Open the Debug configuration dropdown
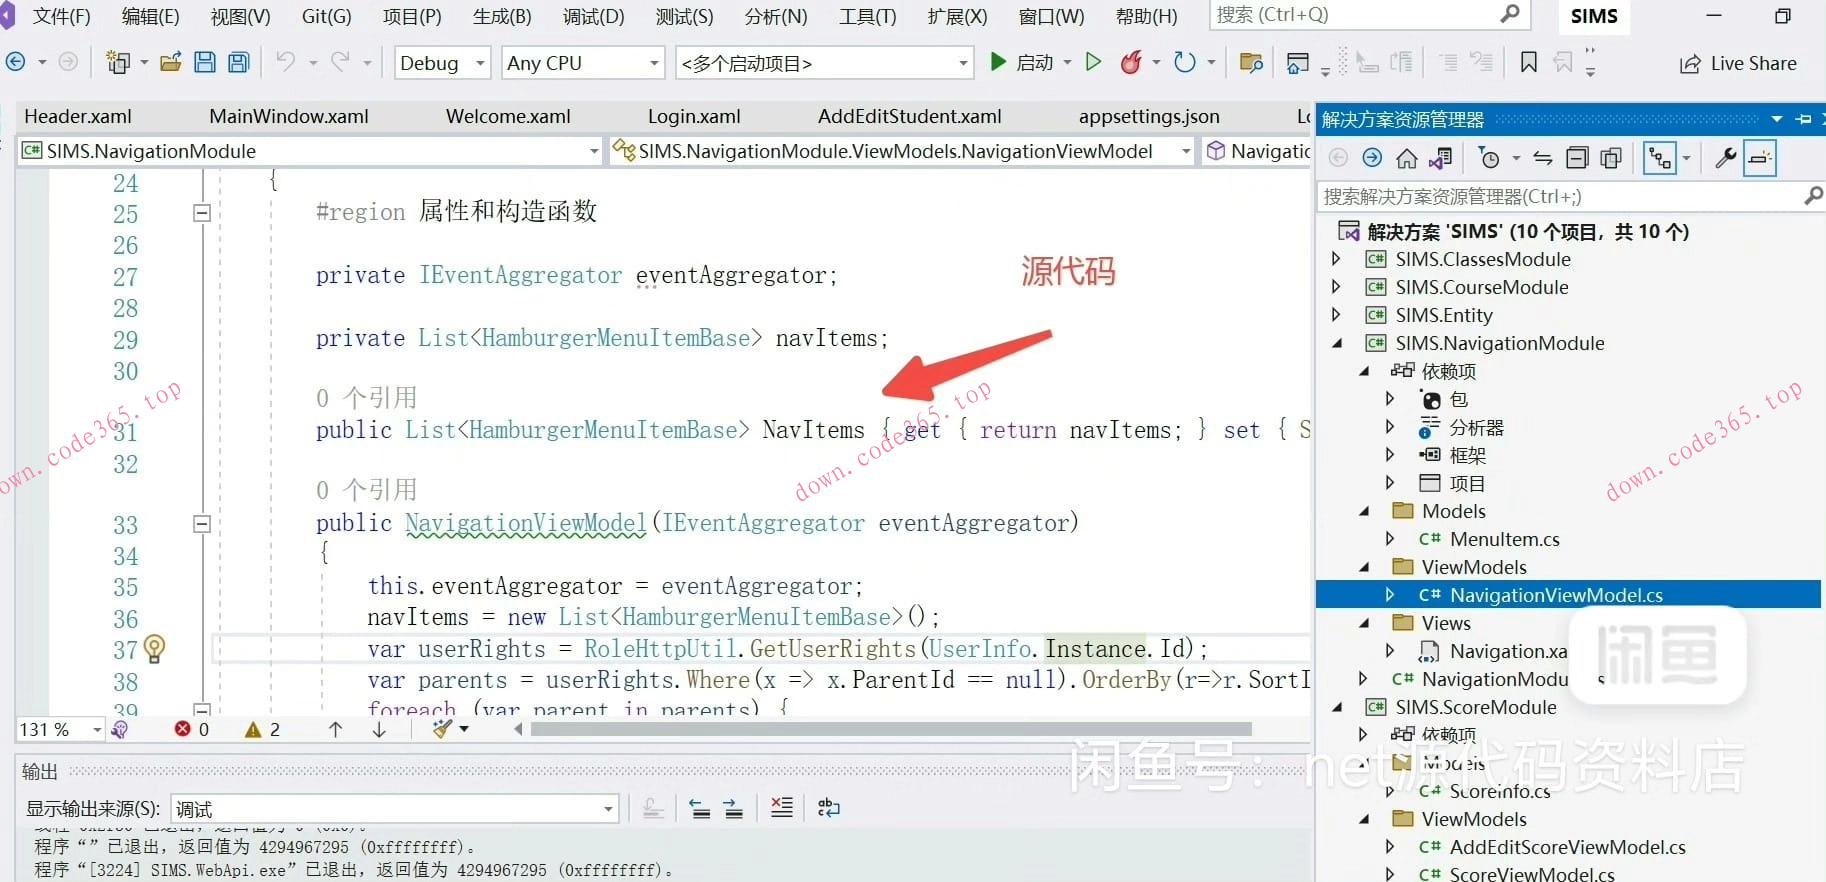Image resolution: width=1826 pixels, height=882 pixels. [442, 63]
